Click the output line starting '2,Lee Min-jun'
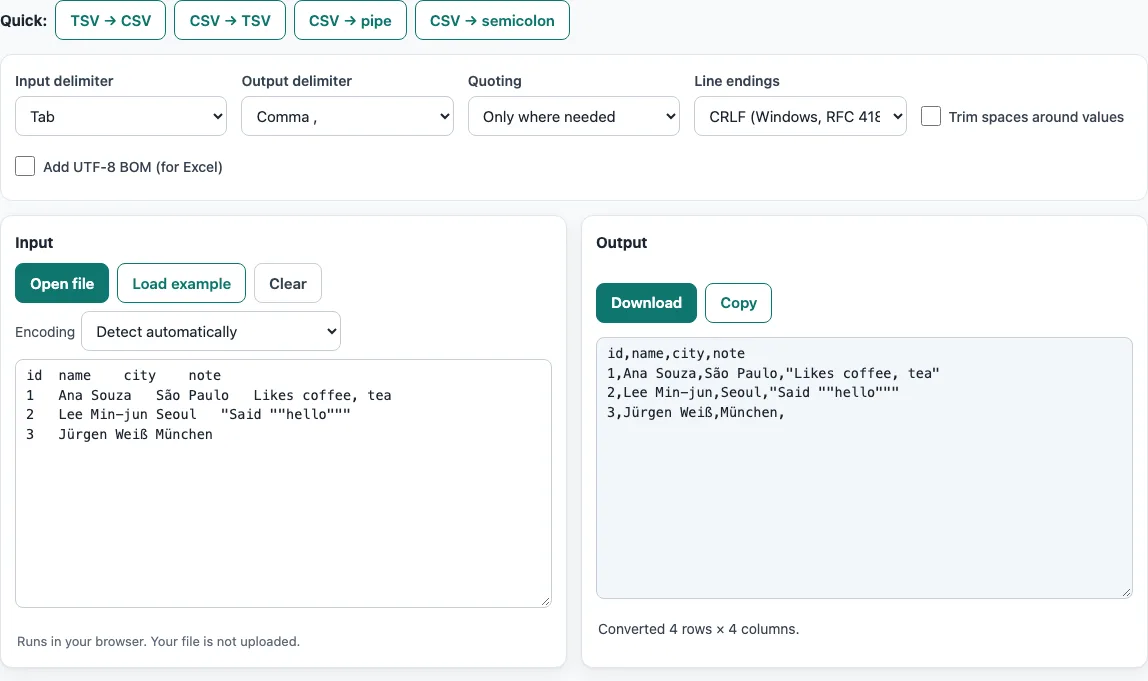Image resolution: width=1148 pixels, height=681 pixels. click(x=753, y=392)
